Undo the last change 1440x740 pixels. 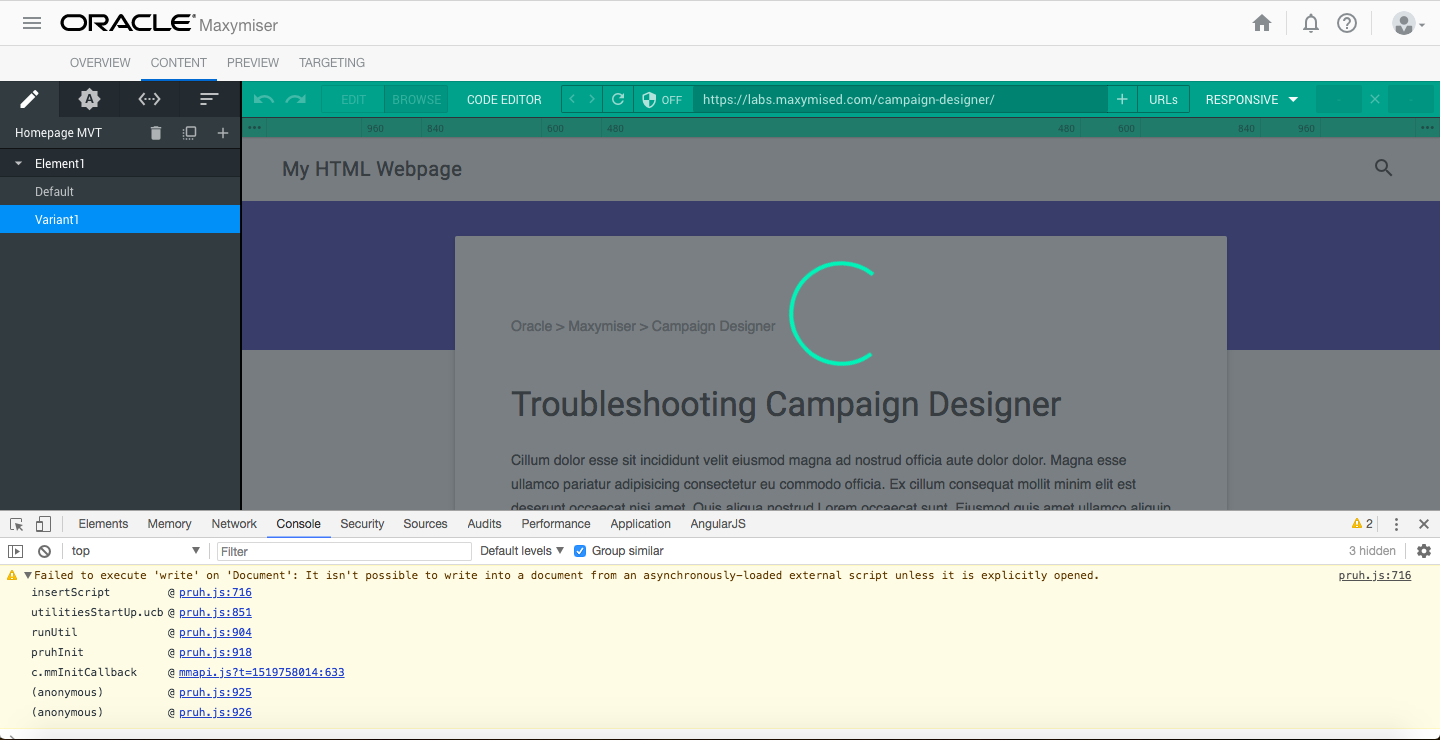click(x=264, y=99)
